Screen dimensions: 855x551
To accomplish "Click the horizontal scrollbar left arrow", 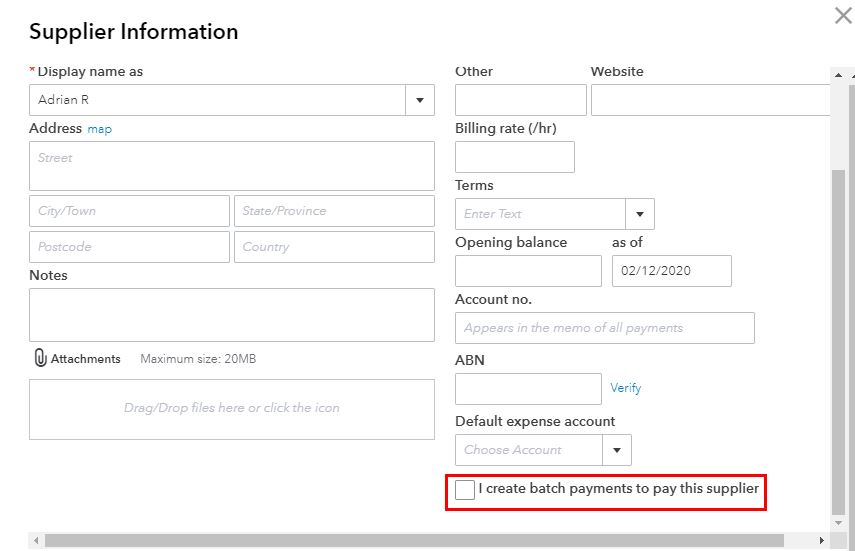I will 36,541.
